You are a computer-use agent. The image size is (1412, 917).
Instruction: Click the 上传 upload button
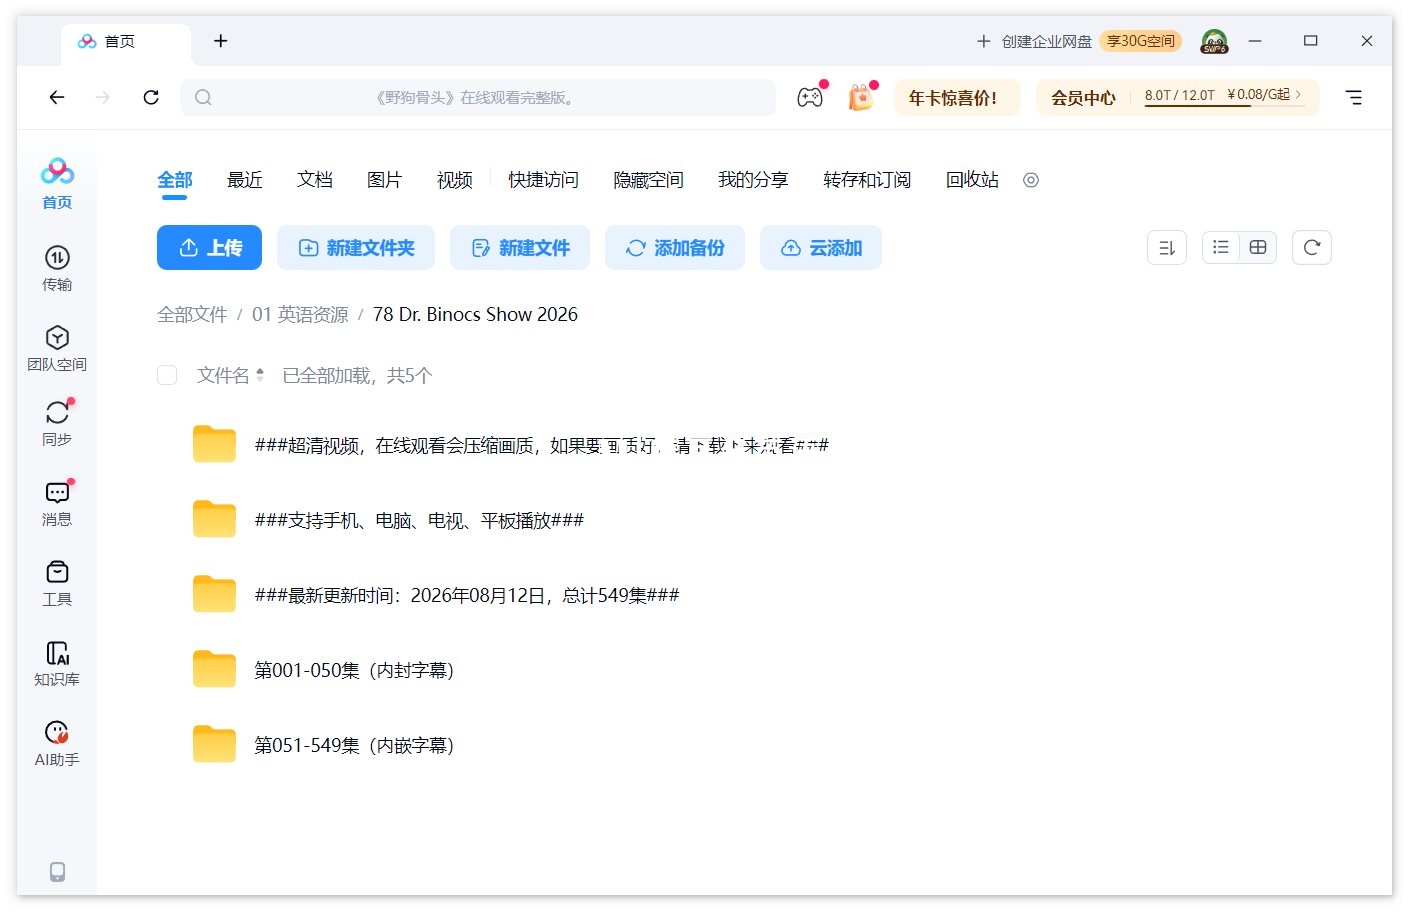[x=209, y=247]
